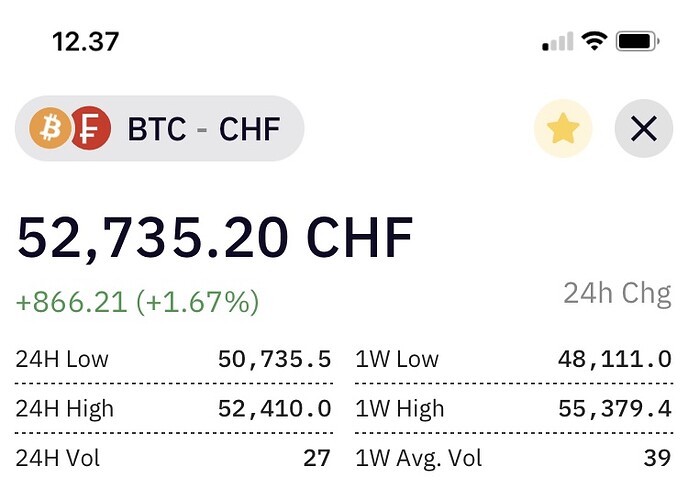Click the CHF text in pair pill
Viewport: 688px width, 500px height.
[249, 129]
